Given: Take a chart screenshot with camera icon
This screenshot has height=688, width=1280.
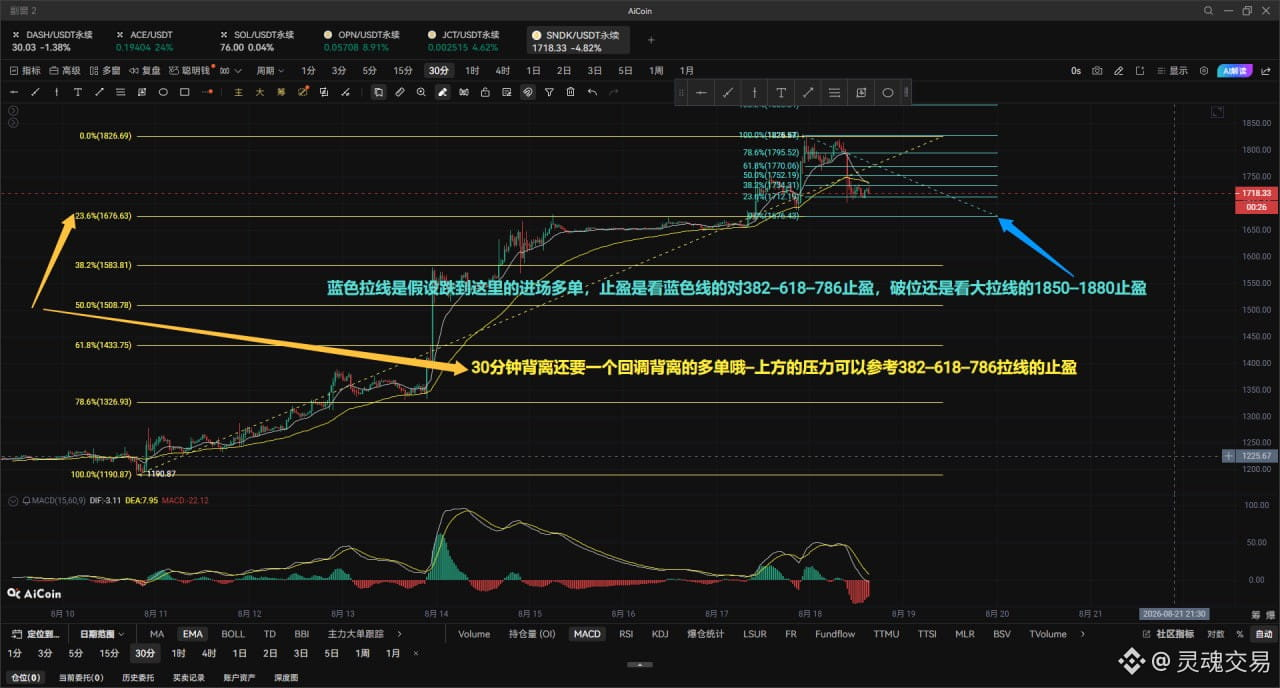Looking at the screenshot, I should coord(1097,71).
